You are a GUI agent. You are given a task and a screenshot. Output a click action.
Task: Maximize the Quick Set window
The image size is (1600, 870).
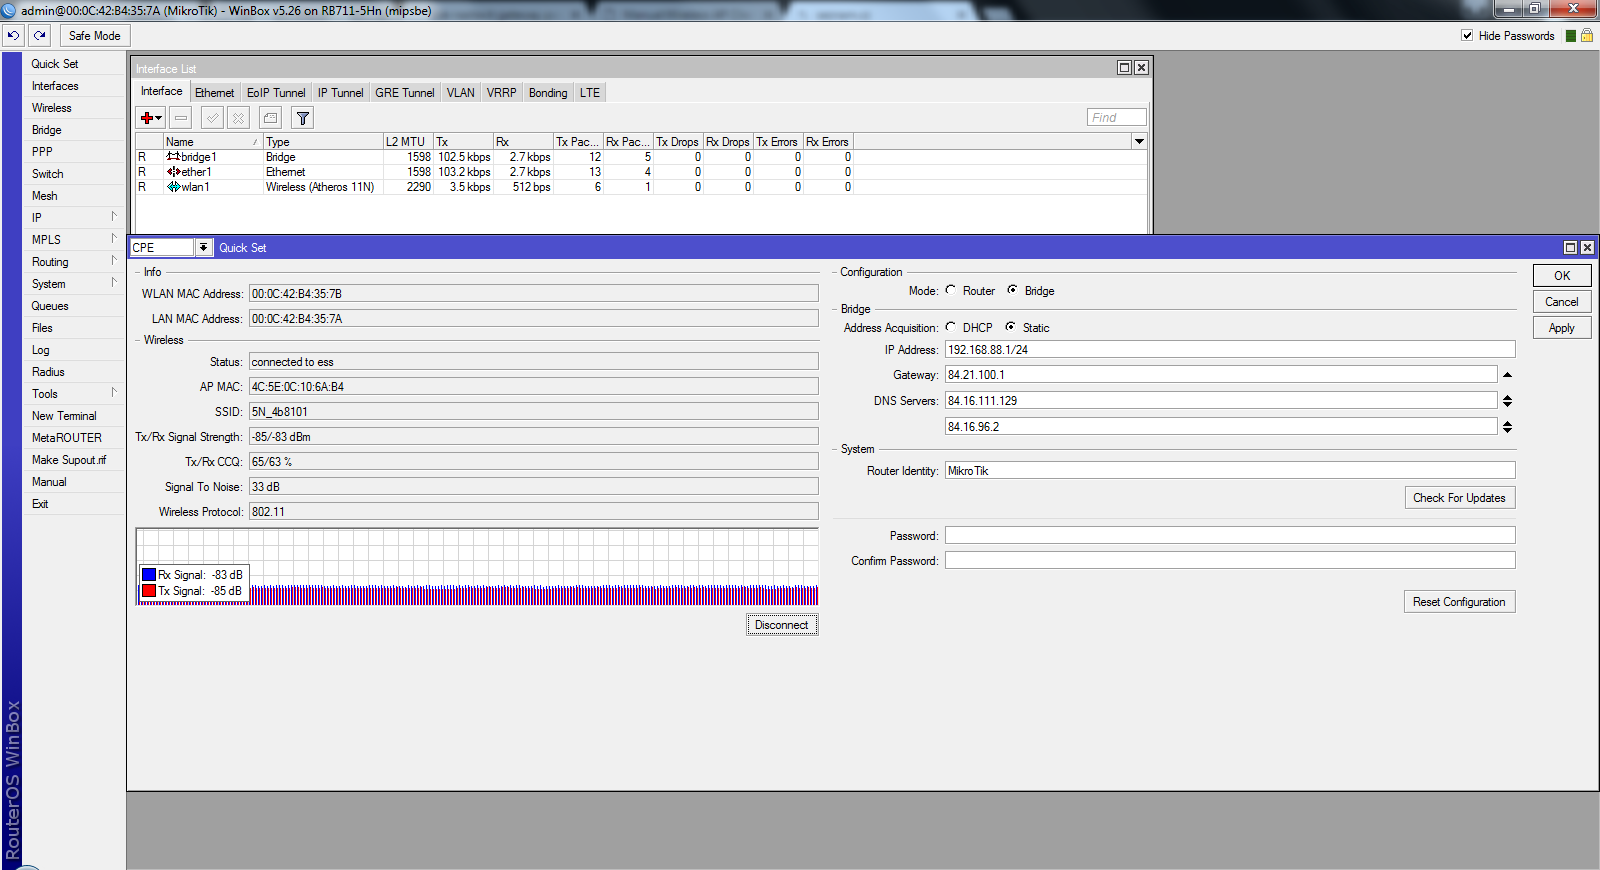[x=1570, y=247]
